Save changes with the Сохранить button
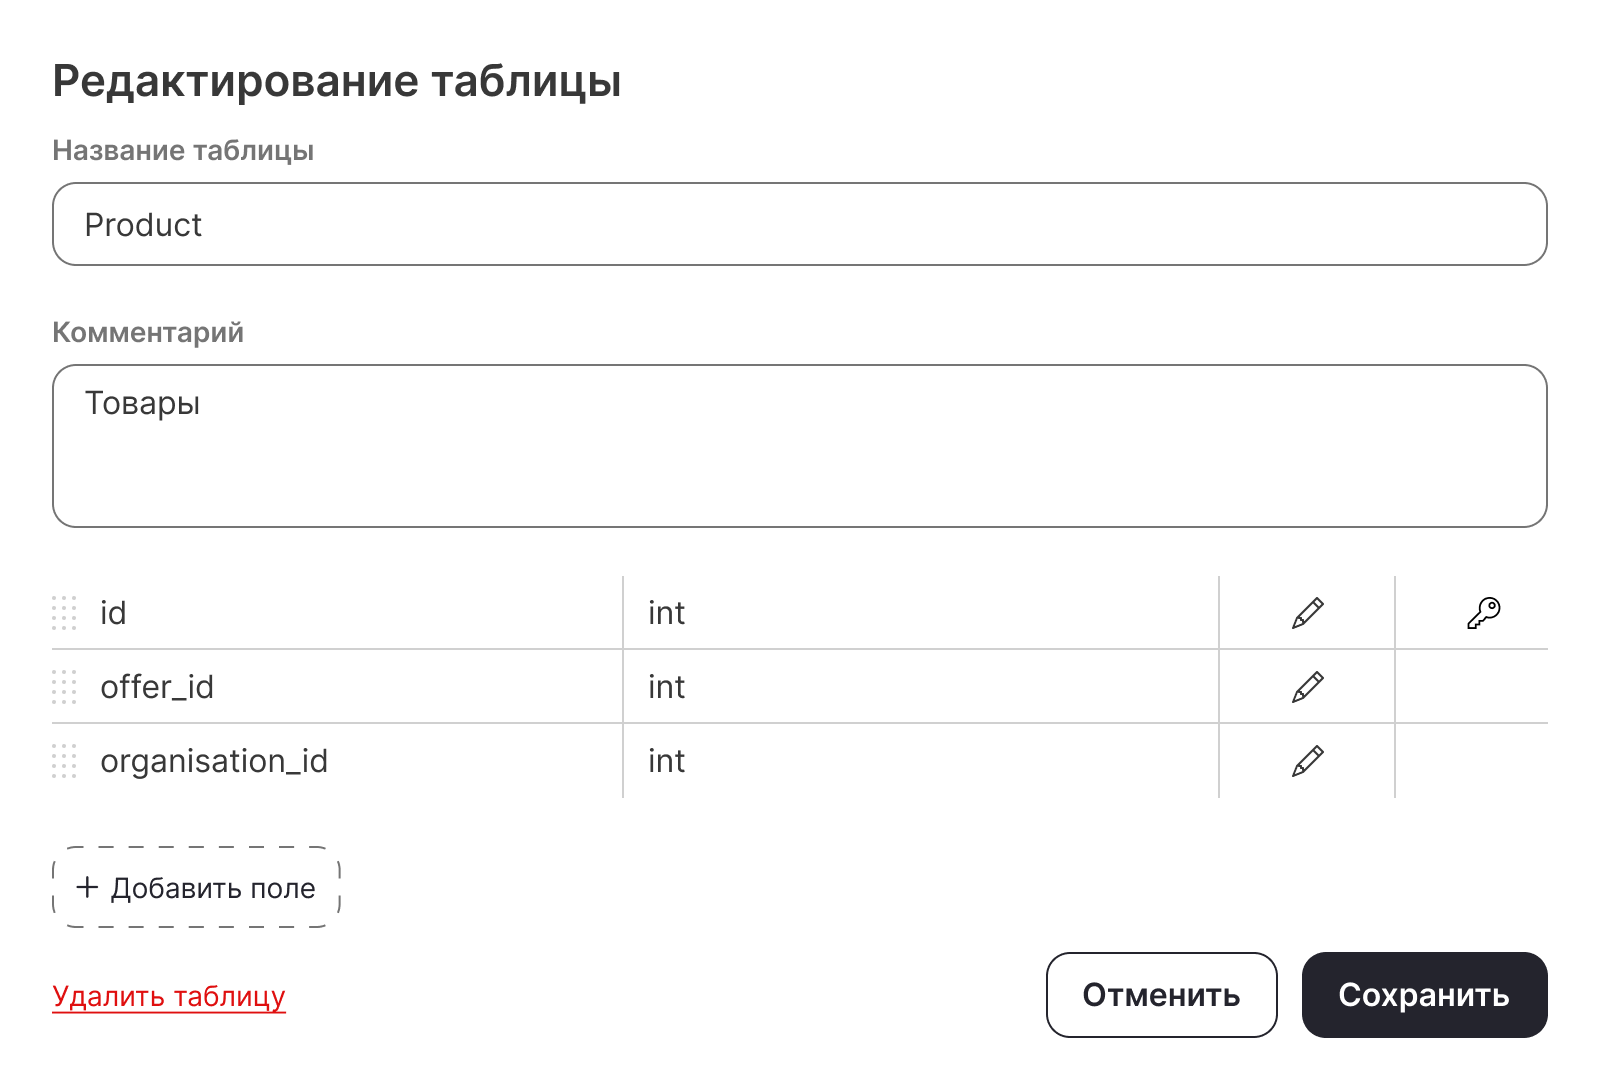Viewport: 1600px width, 1090px height. (x=1424, y=995)
